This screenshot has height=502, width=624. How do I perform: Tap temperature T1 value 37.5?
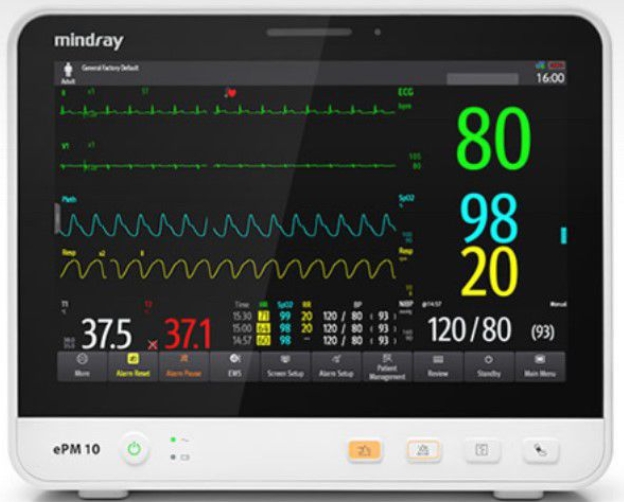107,334
